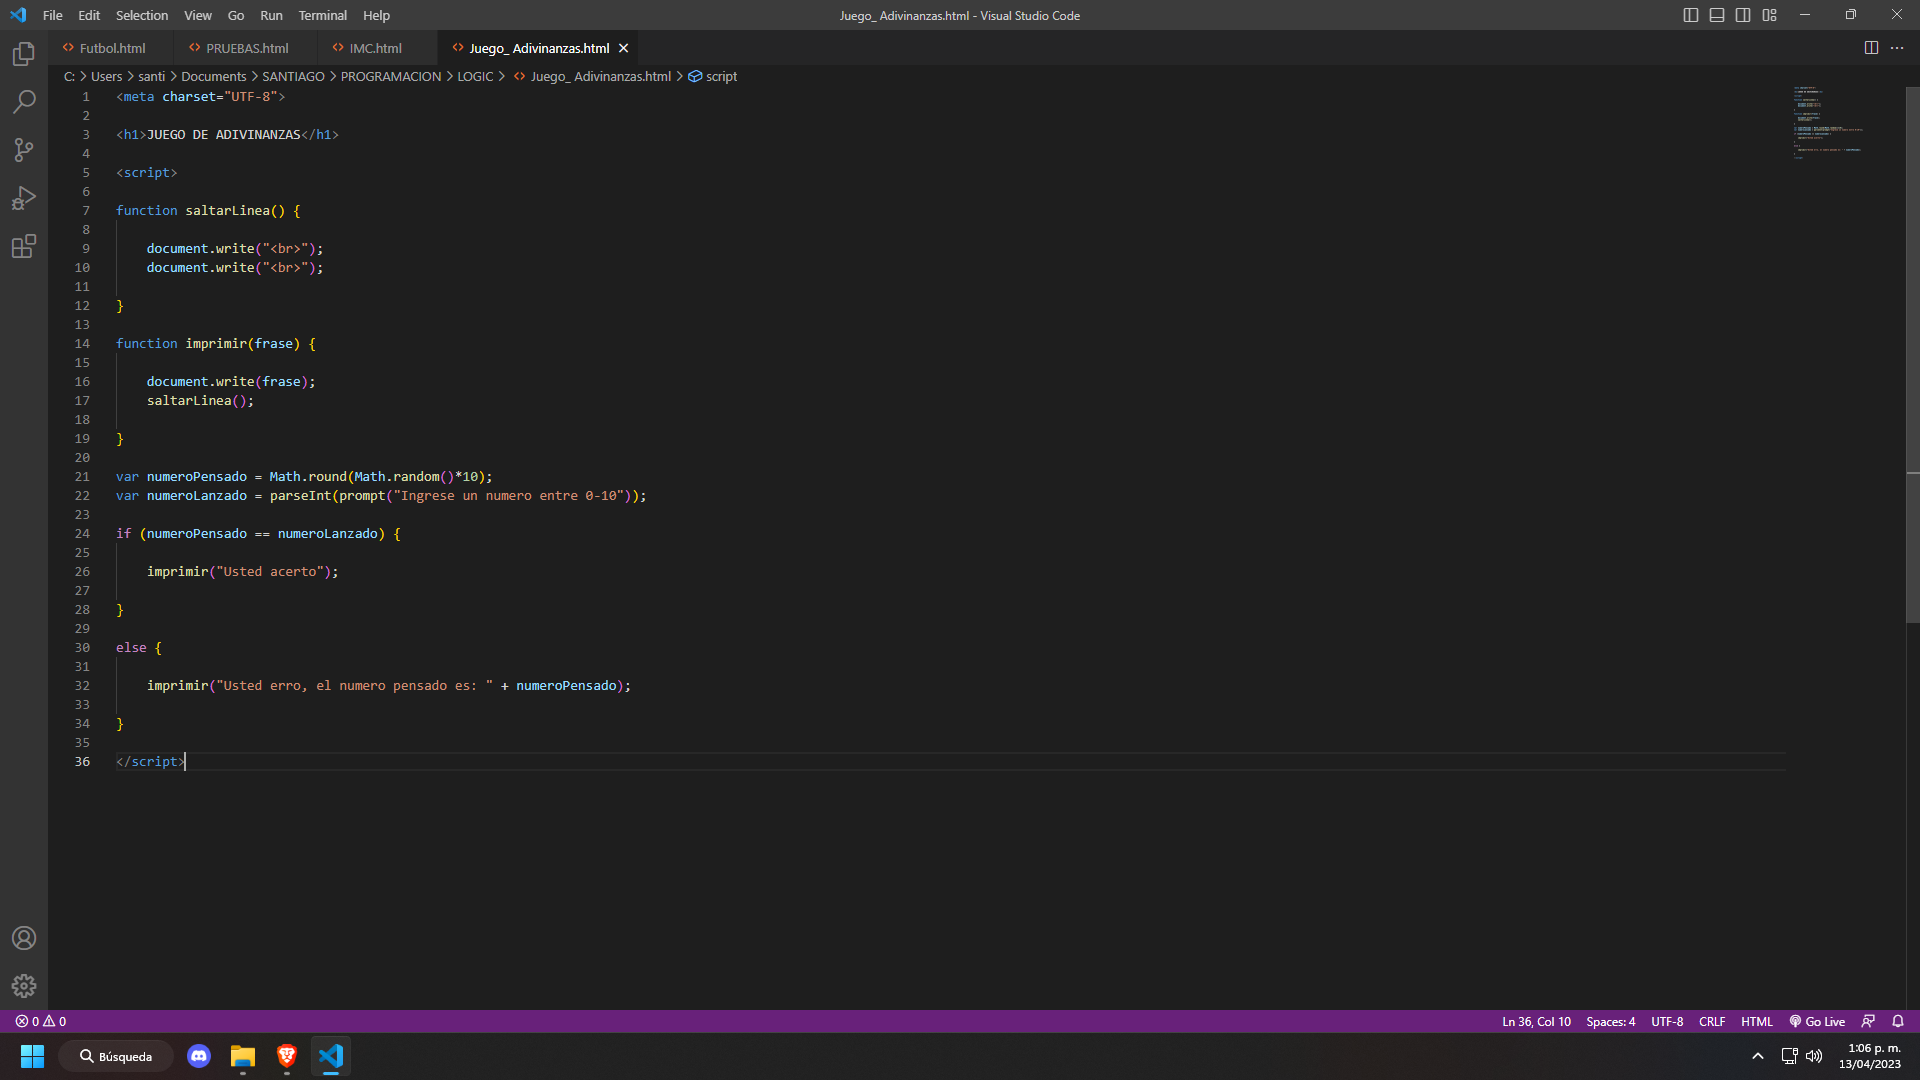1920x1080 pixels.
Task: Change indentation via Spaces: 4
Action: tap(1610, 1021)
